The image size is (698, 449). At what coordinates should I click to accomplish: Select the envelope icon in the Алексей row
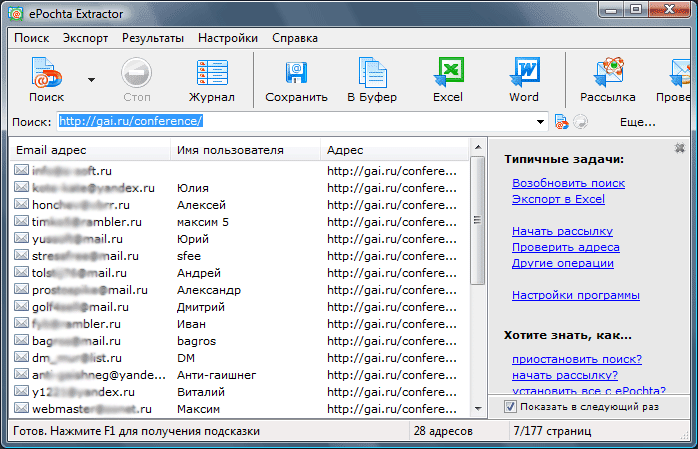click(x=21, y=204)
